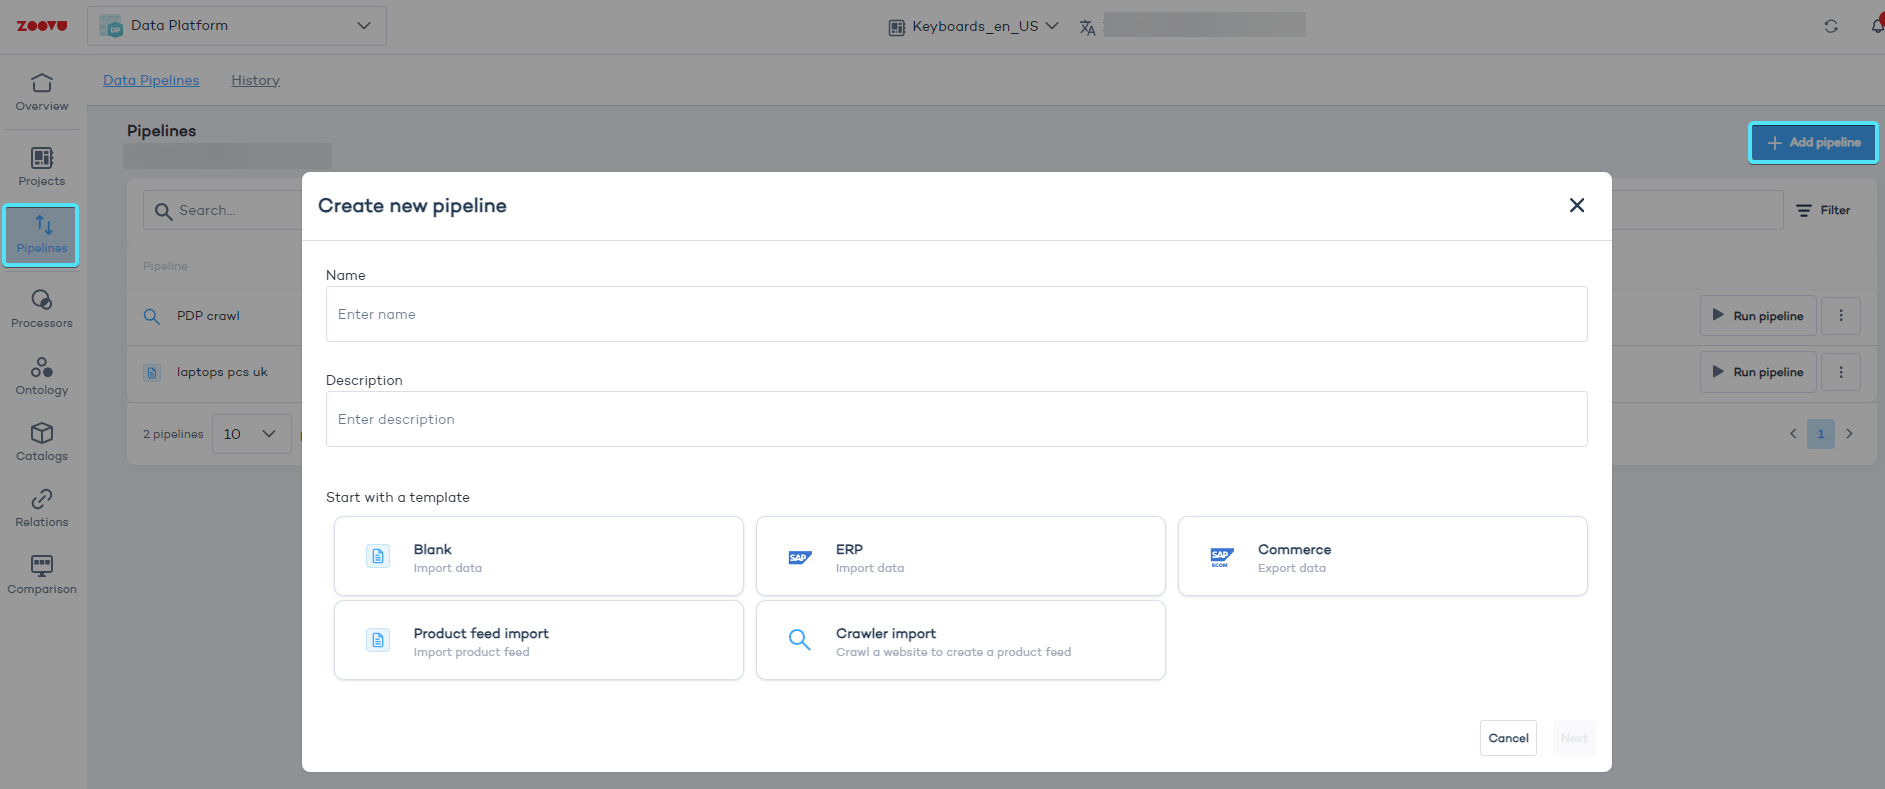Open Processors from the sidebar
Image resolution: width=1885 pixels, height=789 pixels.
tap(42, 309)
